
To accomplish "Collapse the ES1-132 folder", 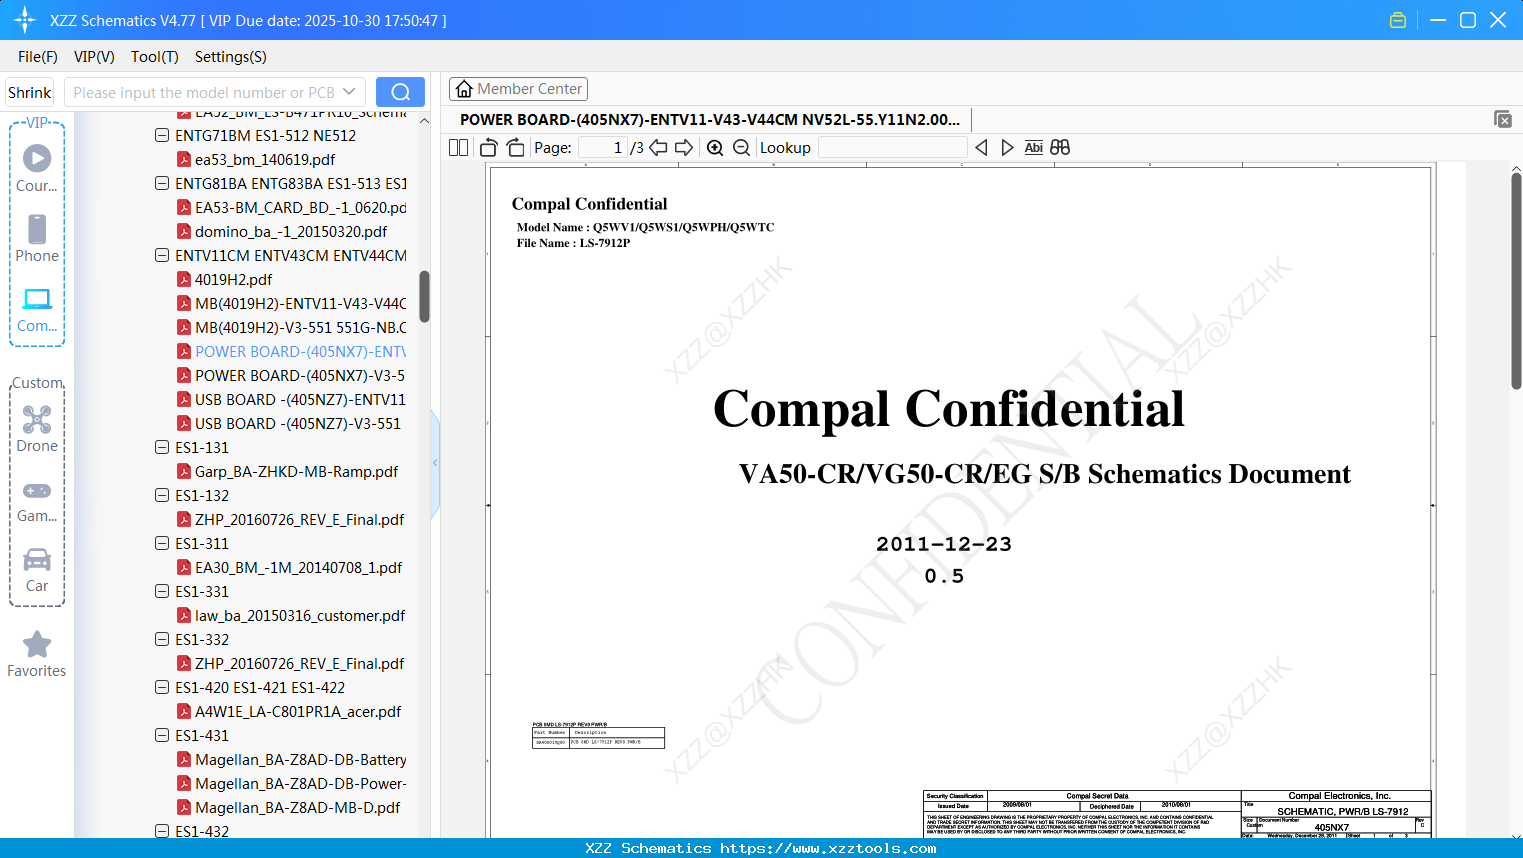I will tap(162, 495).
